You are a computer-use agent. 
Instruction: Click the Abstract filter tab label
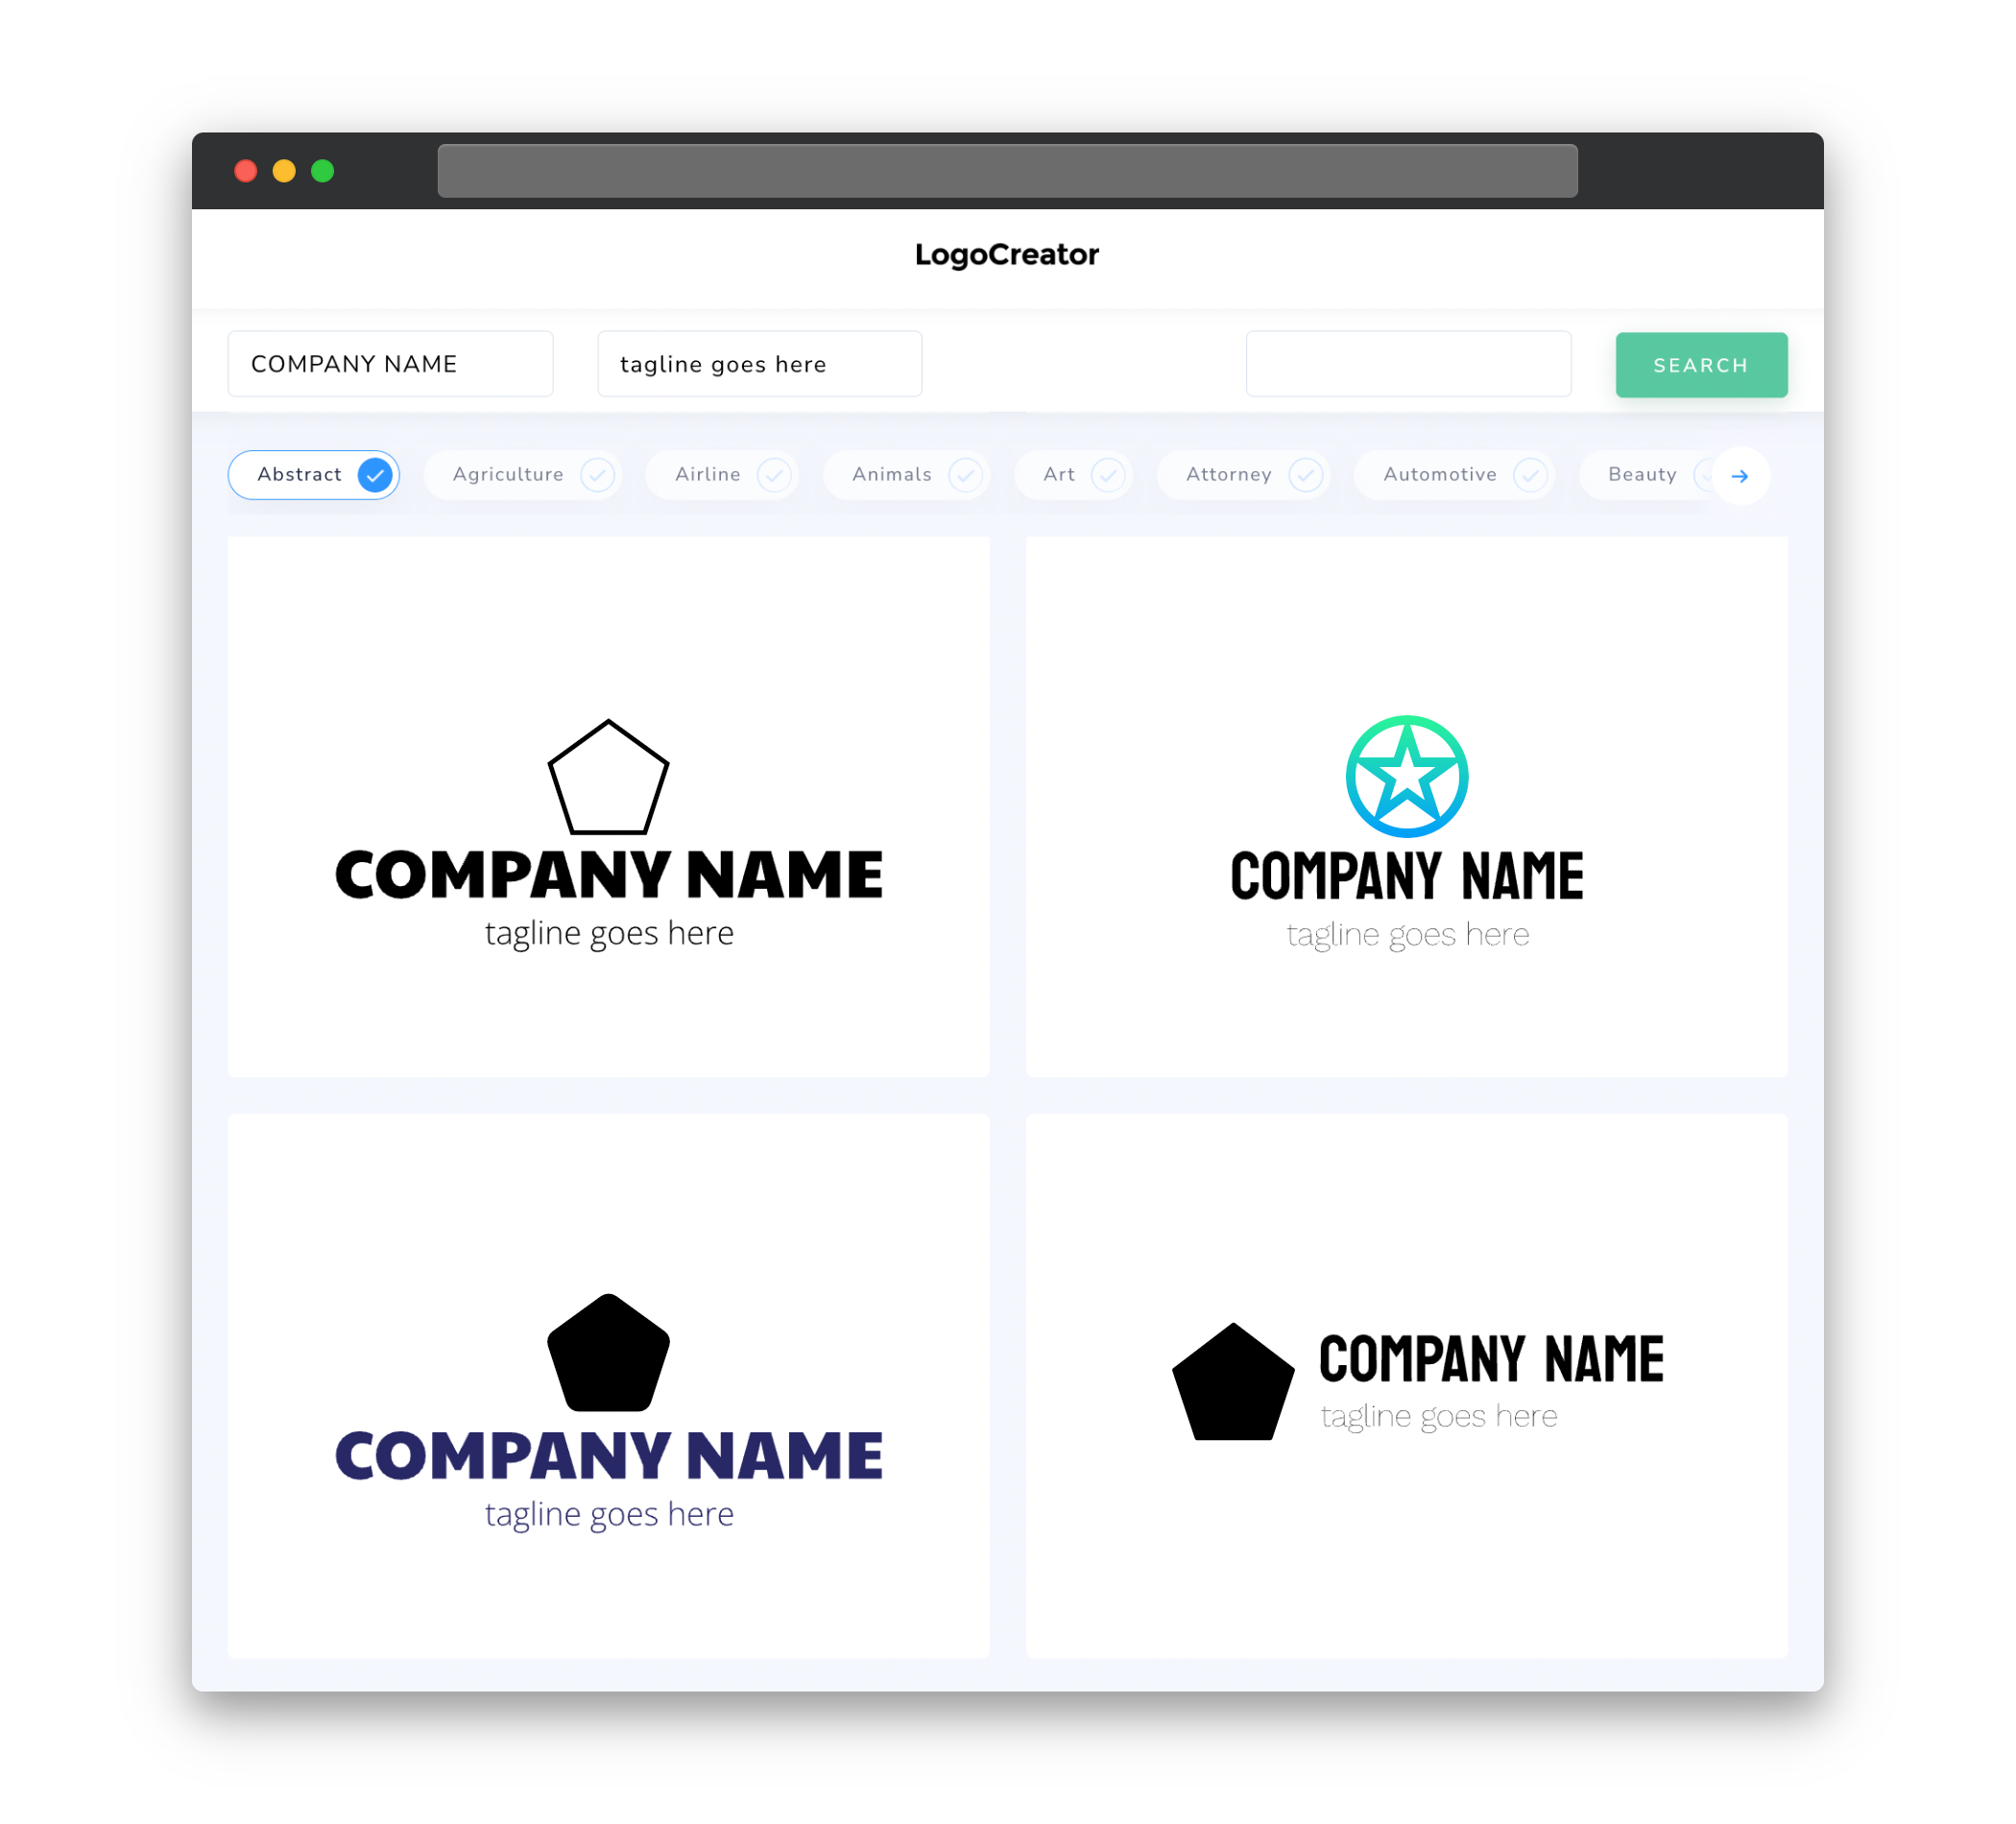(x=300, y=474)
